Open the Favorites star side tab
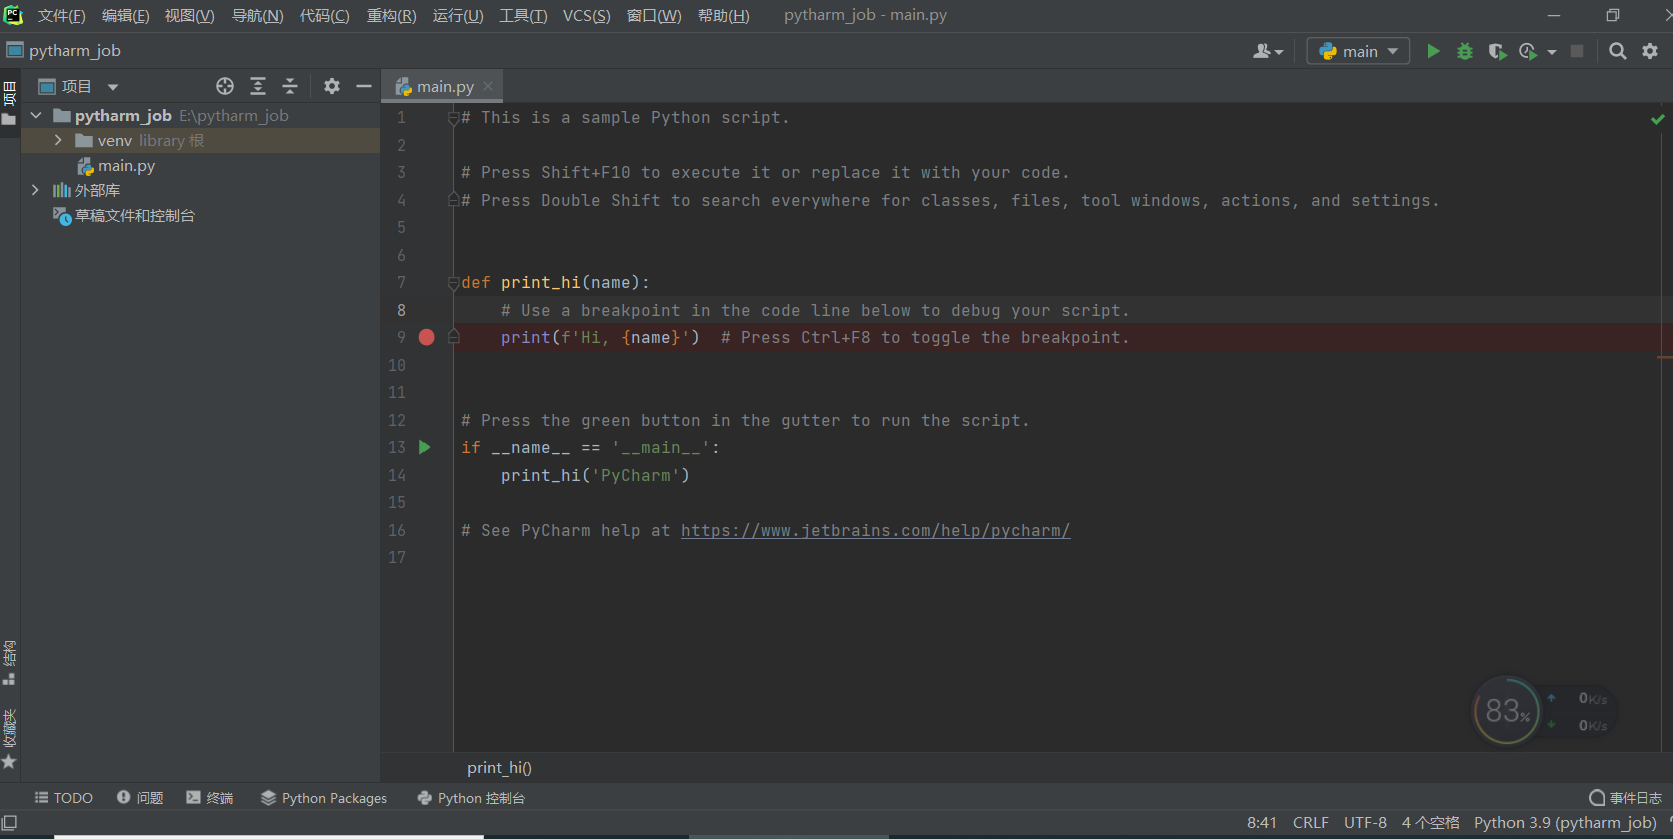 tap(9, 740)
